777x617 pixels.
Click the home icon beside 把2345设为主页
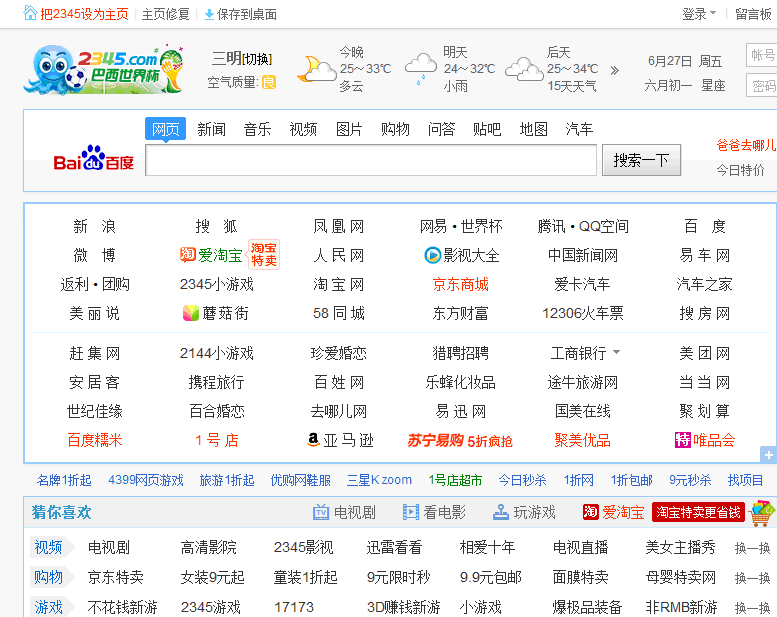pos(30,13)
